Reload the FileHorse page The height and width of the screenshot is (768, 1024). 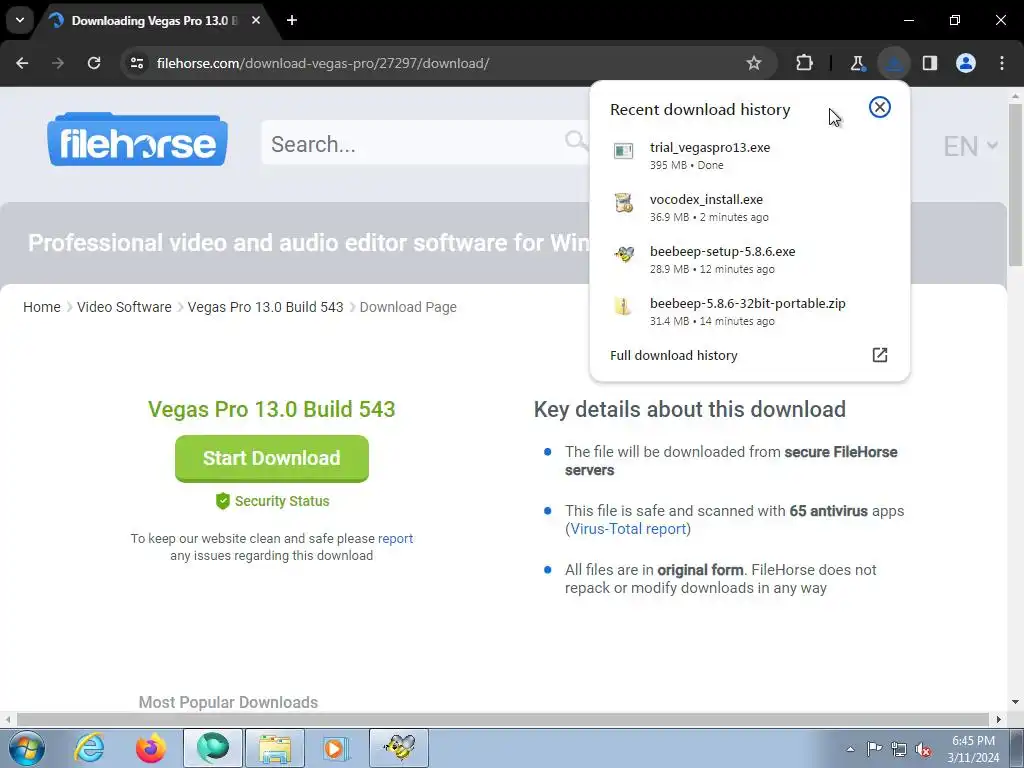(x=94, y=63)
